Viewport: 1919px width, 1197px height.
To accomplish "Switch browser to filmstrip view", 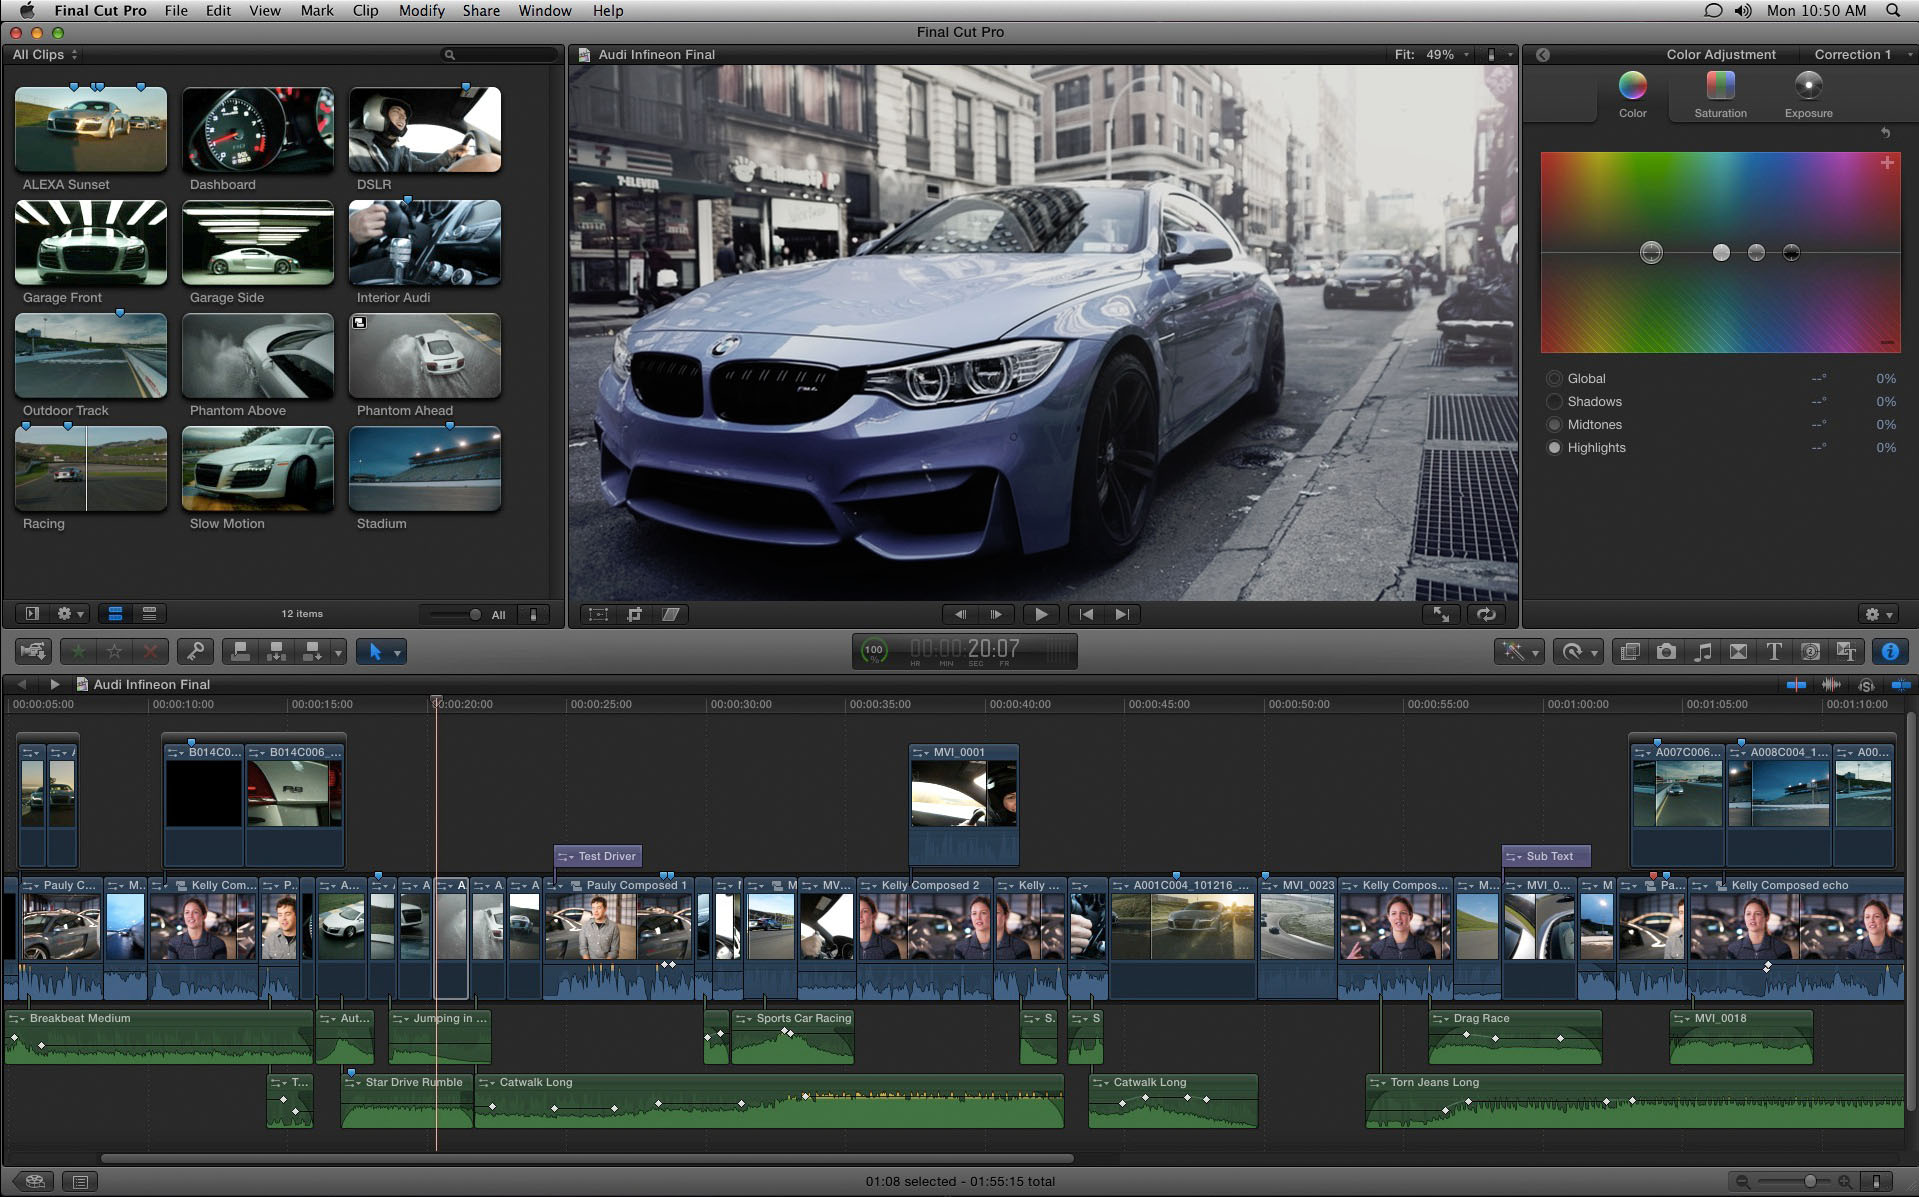I will coord(116,614).
